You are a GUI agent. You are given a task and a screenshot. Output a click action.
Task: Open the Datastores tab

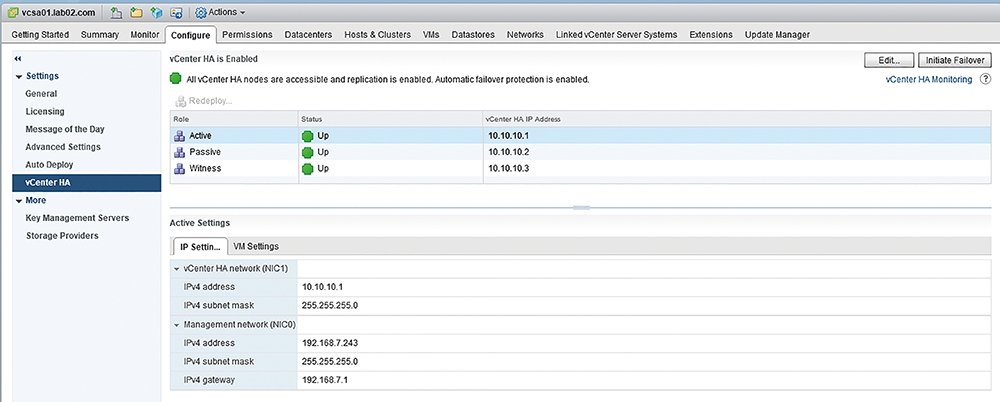[473, 34]
